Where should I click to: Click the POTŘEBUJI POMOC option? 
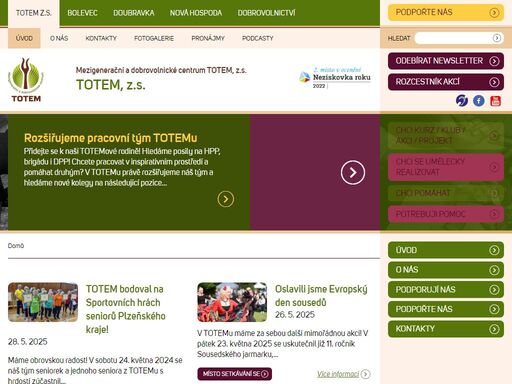tap(446, 214)
